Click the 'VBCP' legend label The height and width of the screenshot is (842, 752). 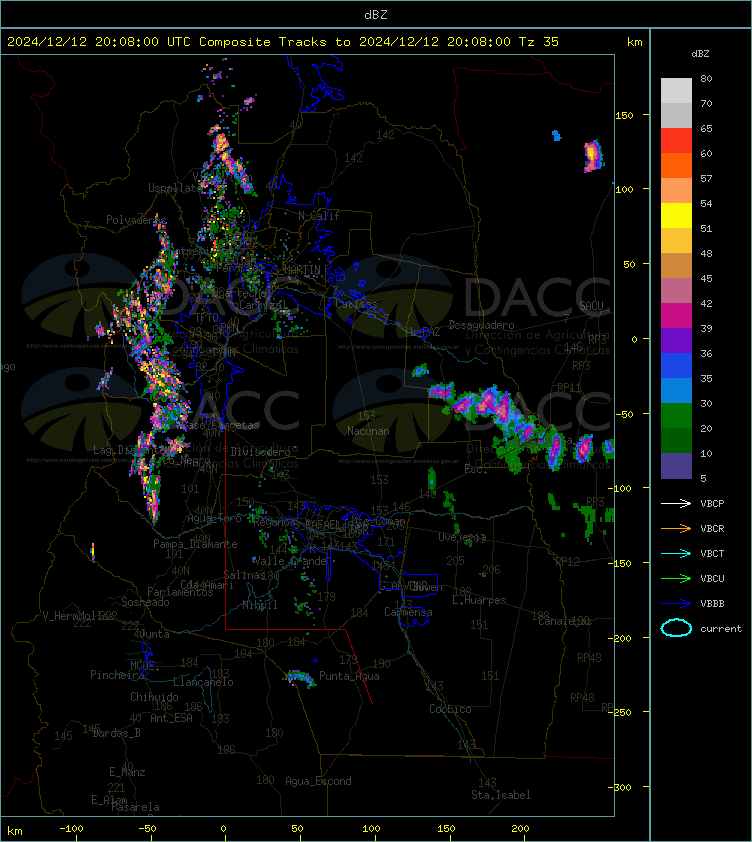point(712,503)
